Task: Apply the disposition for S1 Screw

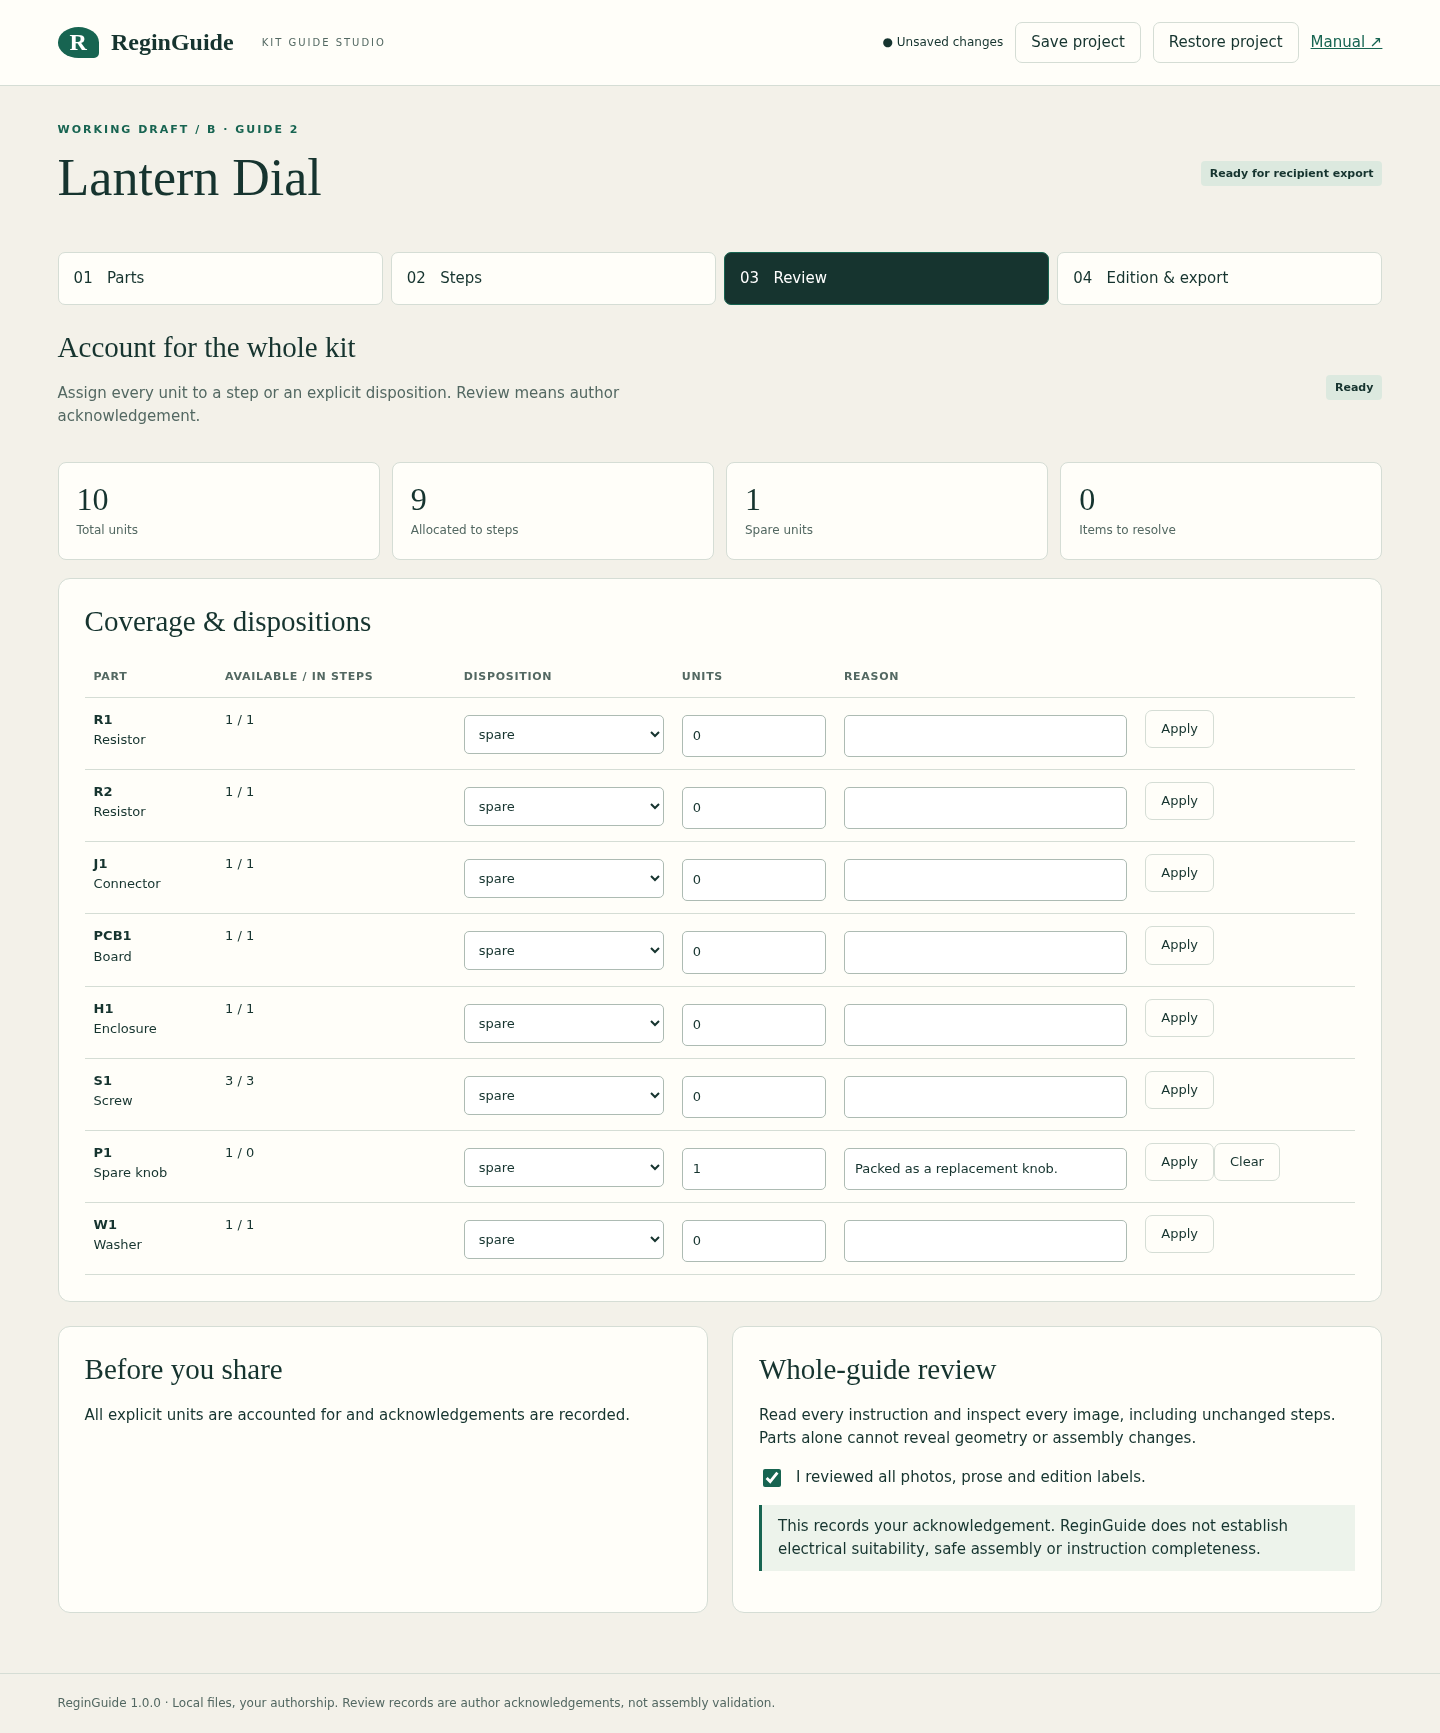Action: pos(1179,1090)
